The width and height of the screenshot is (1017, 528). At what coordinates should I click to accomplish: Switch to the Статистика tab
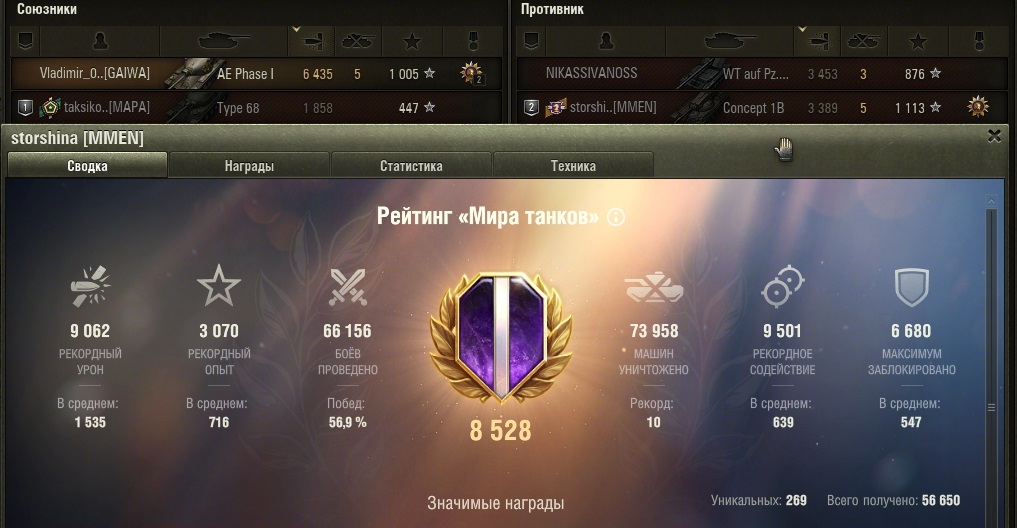(411, 166)
